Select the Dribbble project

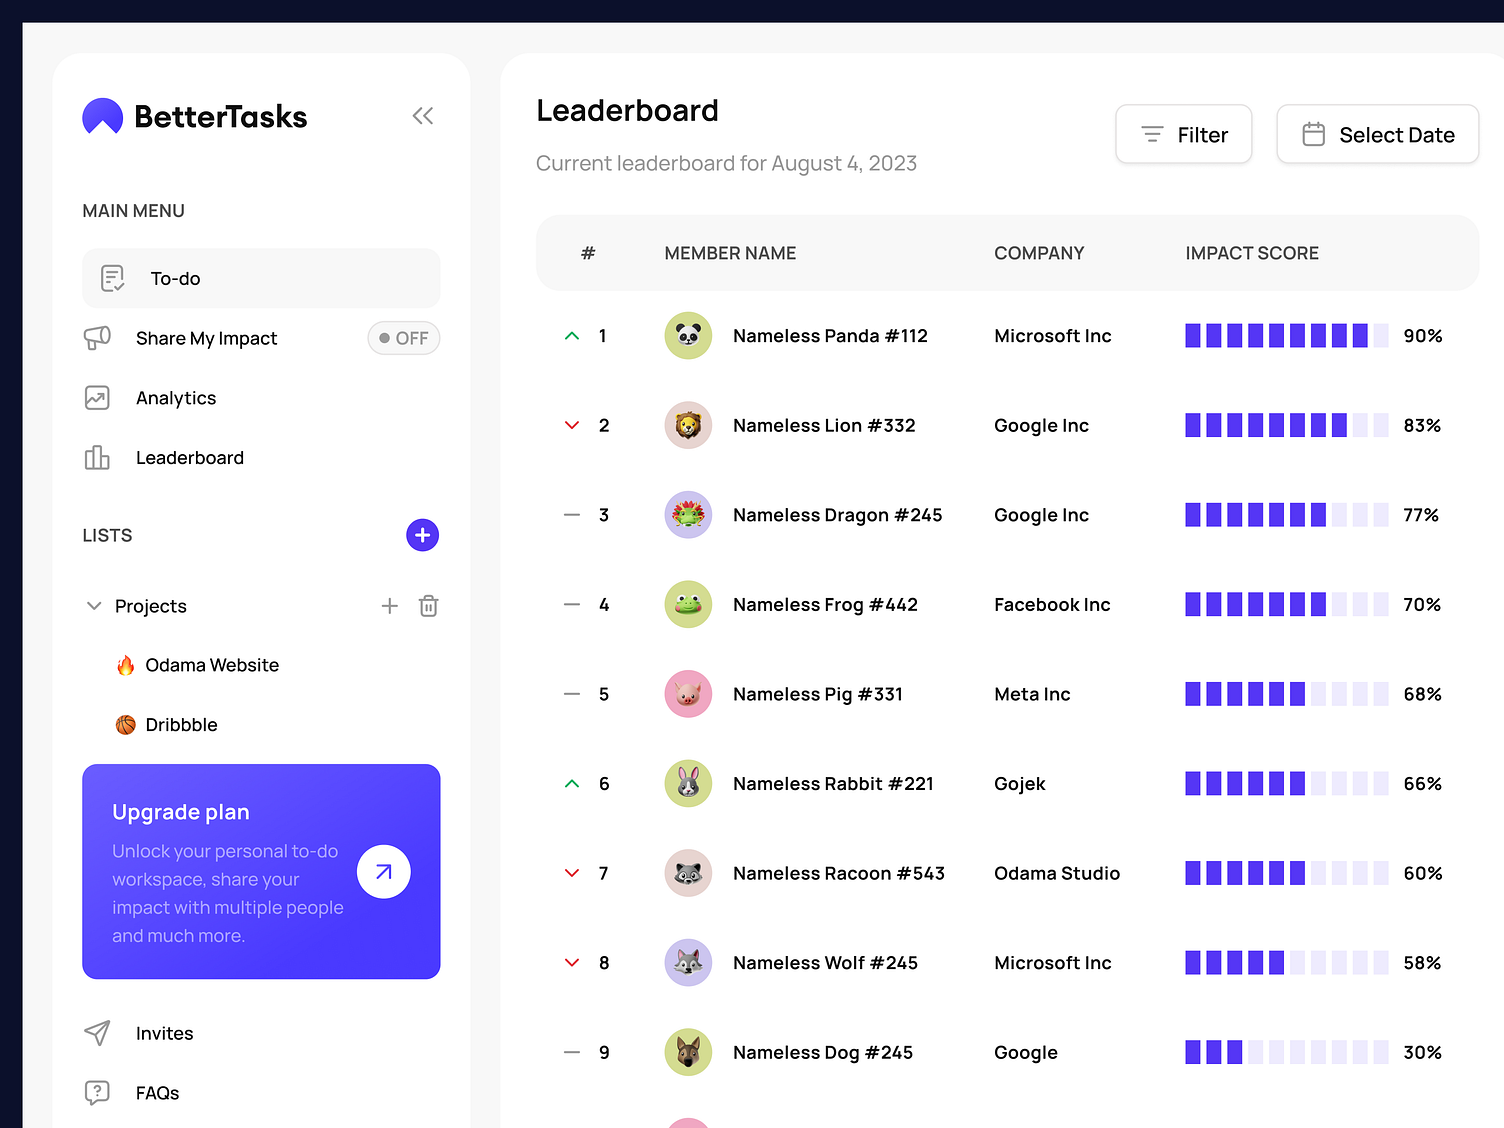pos(181,724)
